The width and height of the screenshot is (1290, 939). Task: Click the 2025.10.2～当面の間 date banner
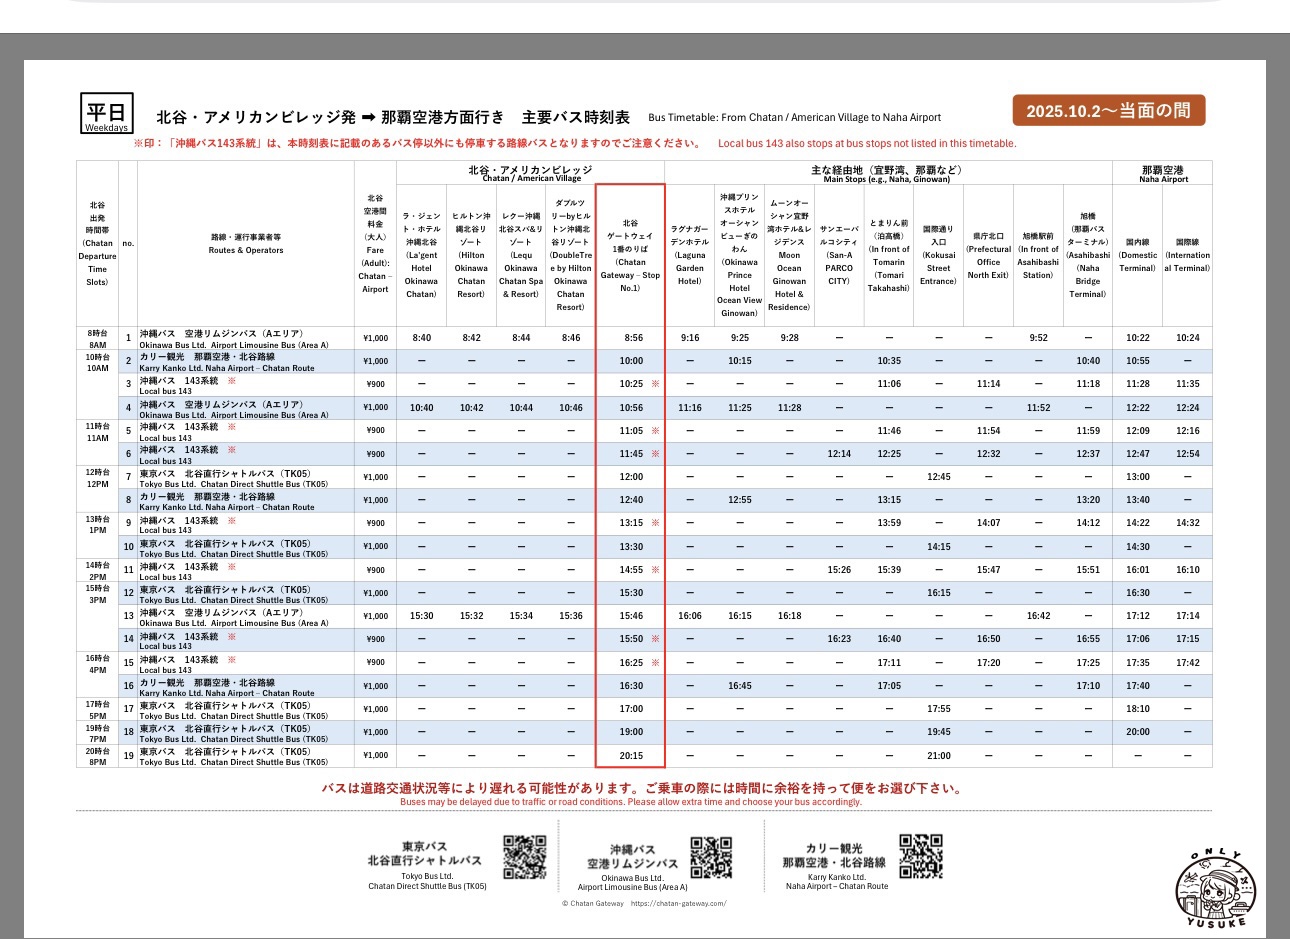coord(1112,109)
